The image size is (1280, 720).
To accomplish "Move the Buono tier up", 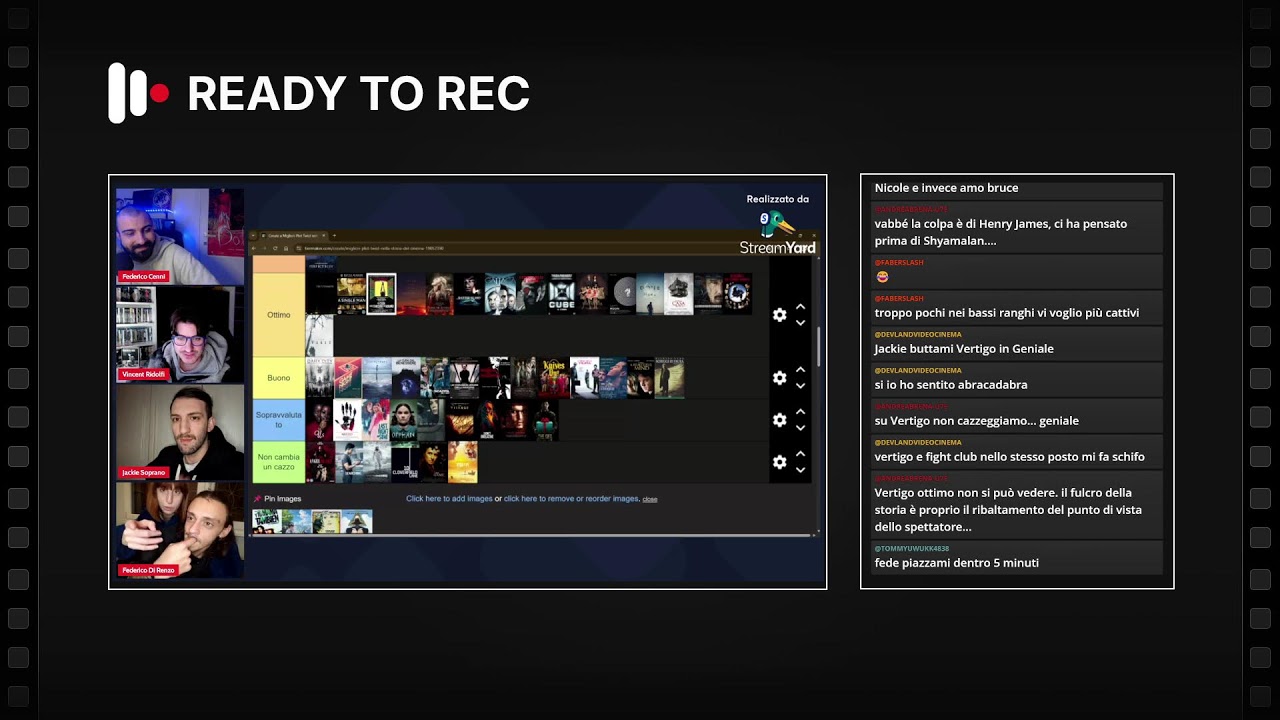I will [x=800, y=370].
